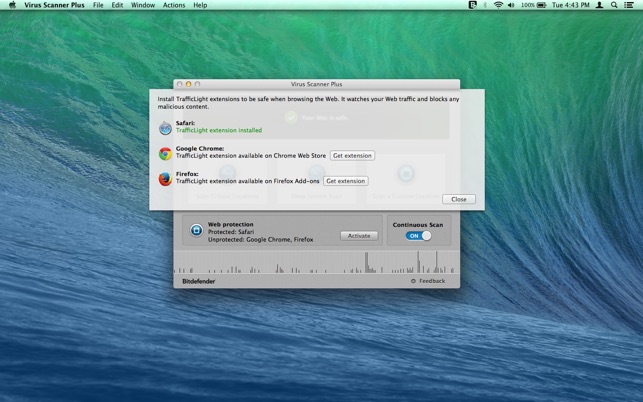Open the Bitdefender menu bar status icon

pos(472,5)
